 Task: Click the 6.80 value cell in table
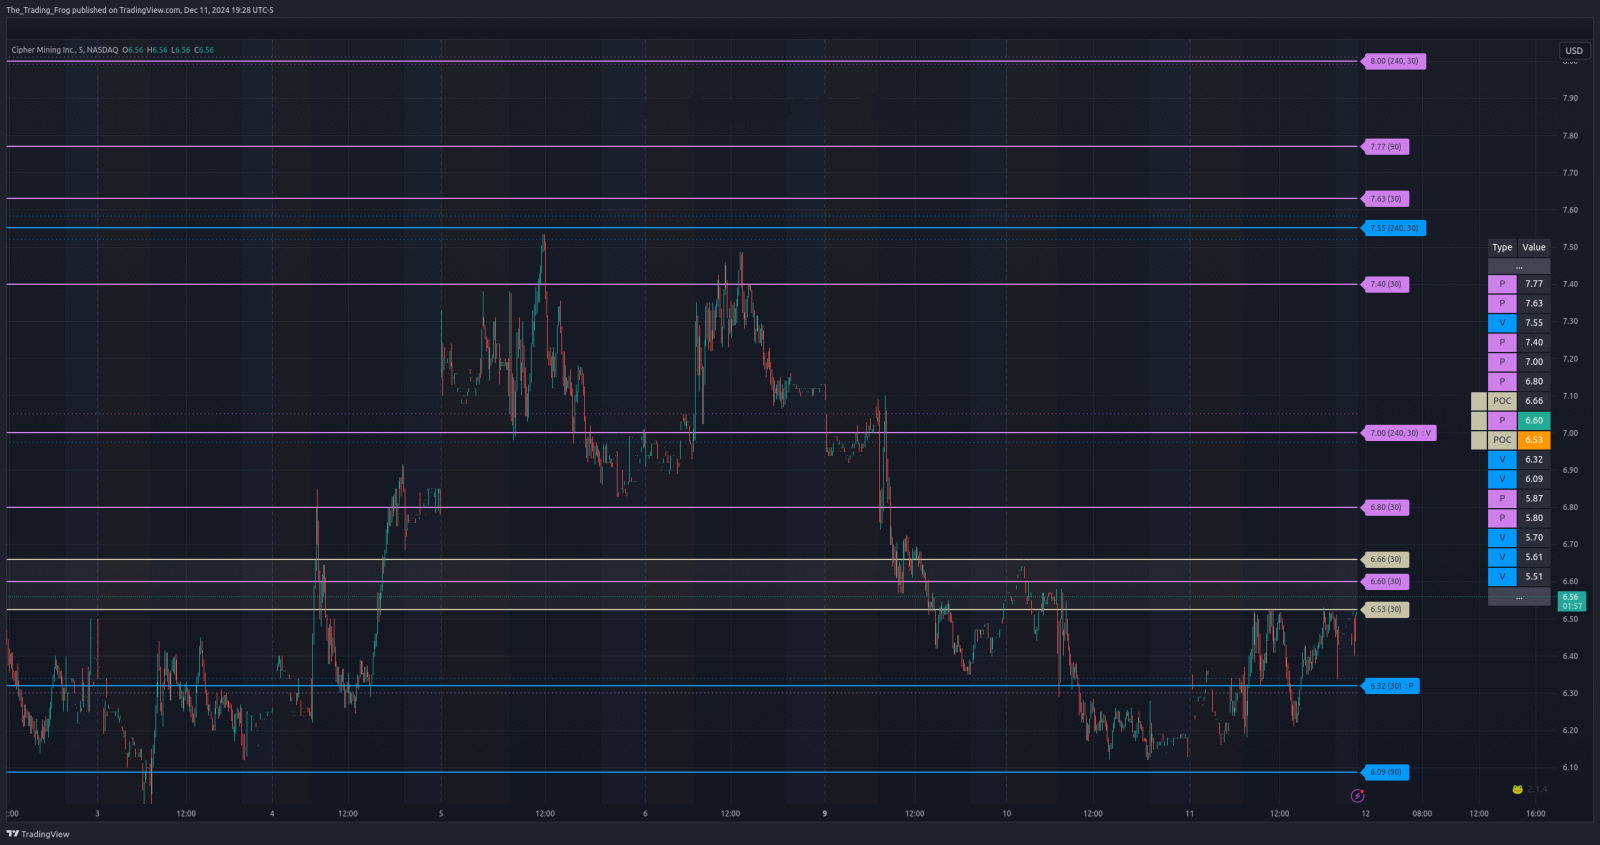pos(1534,381)
